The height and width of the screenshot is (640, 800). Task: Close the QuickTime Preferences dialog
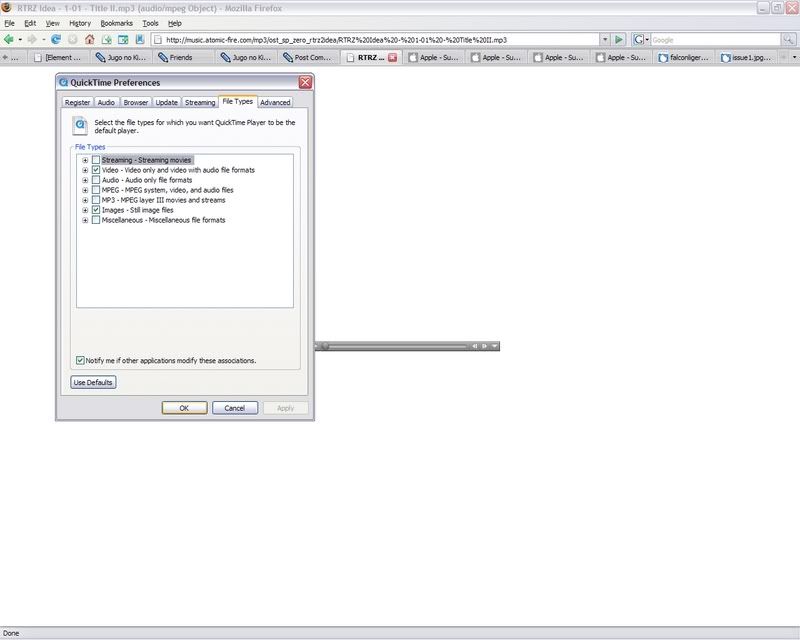(x=305, y=82)
